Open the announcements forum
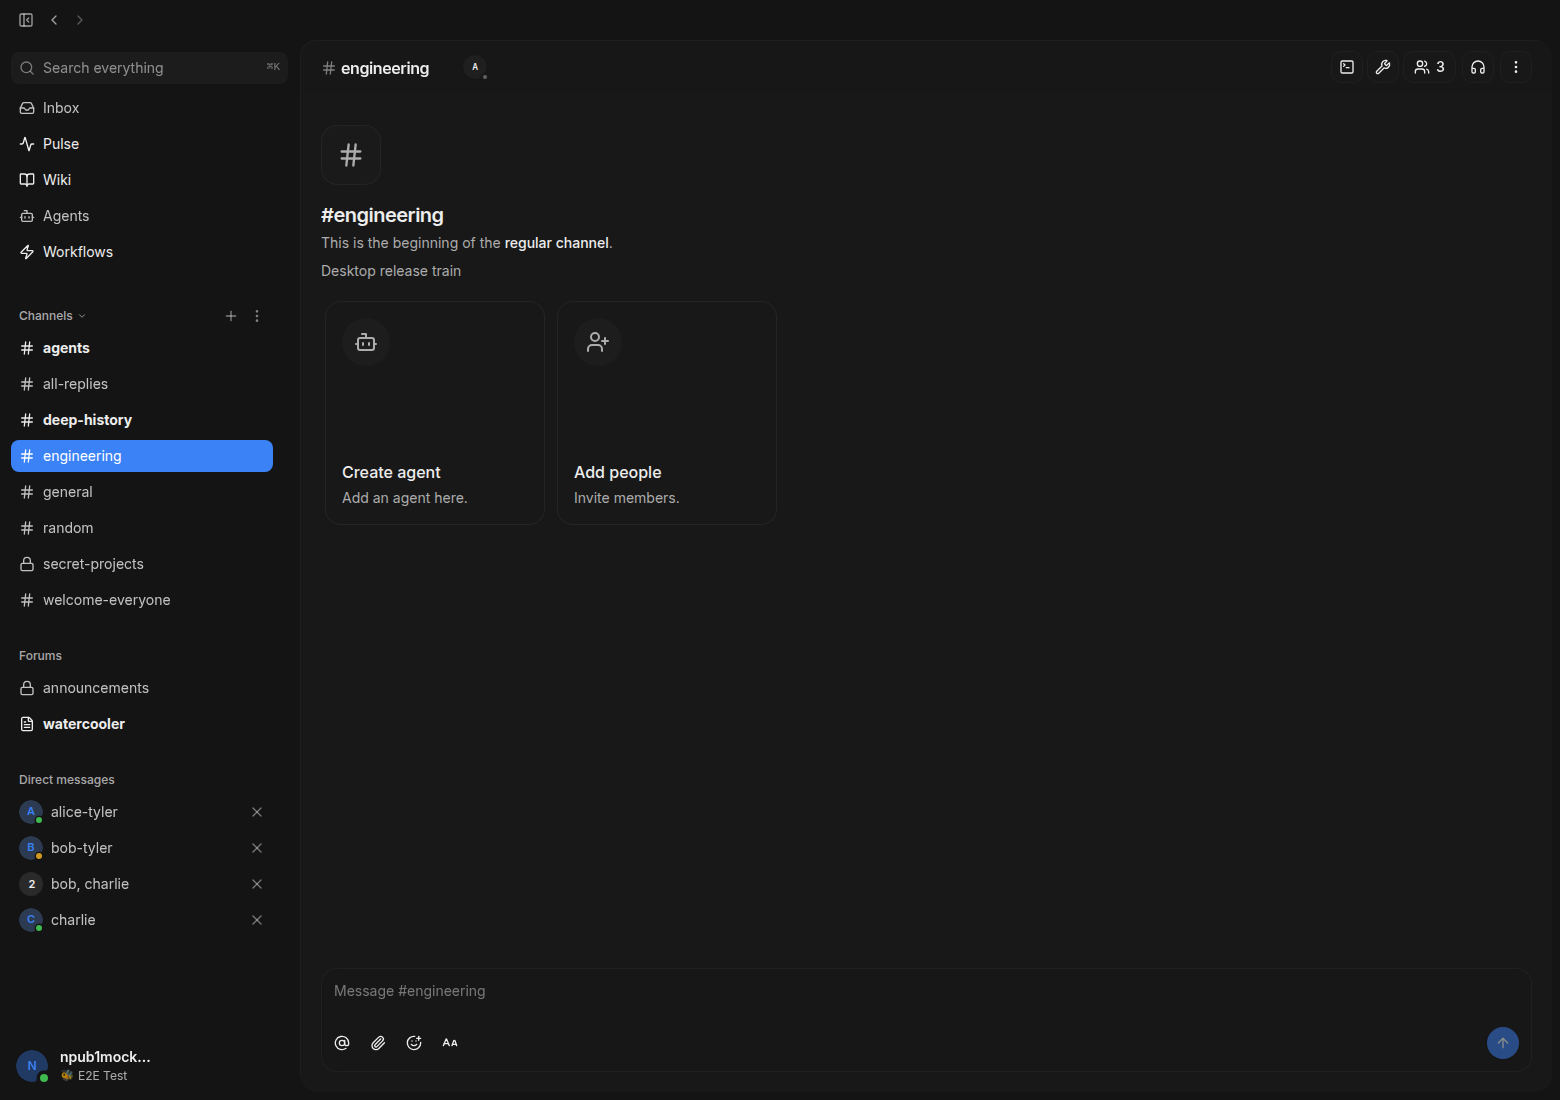Viewport: 1560px width, 1100px height. click(142, 688)
